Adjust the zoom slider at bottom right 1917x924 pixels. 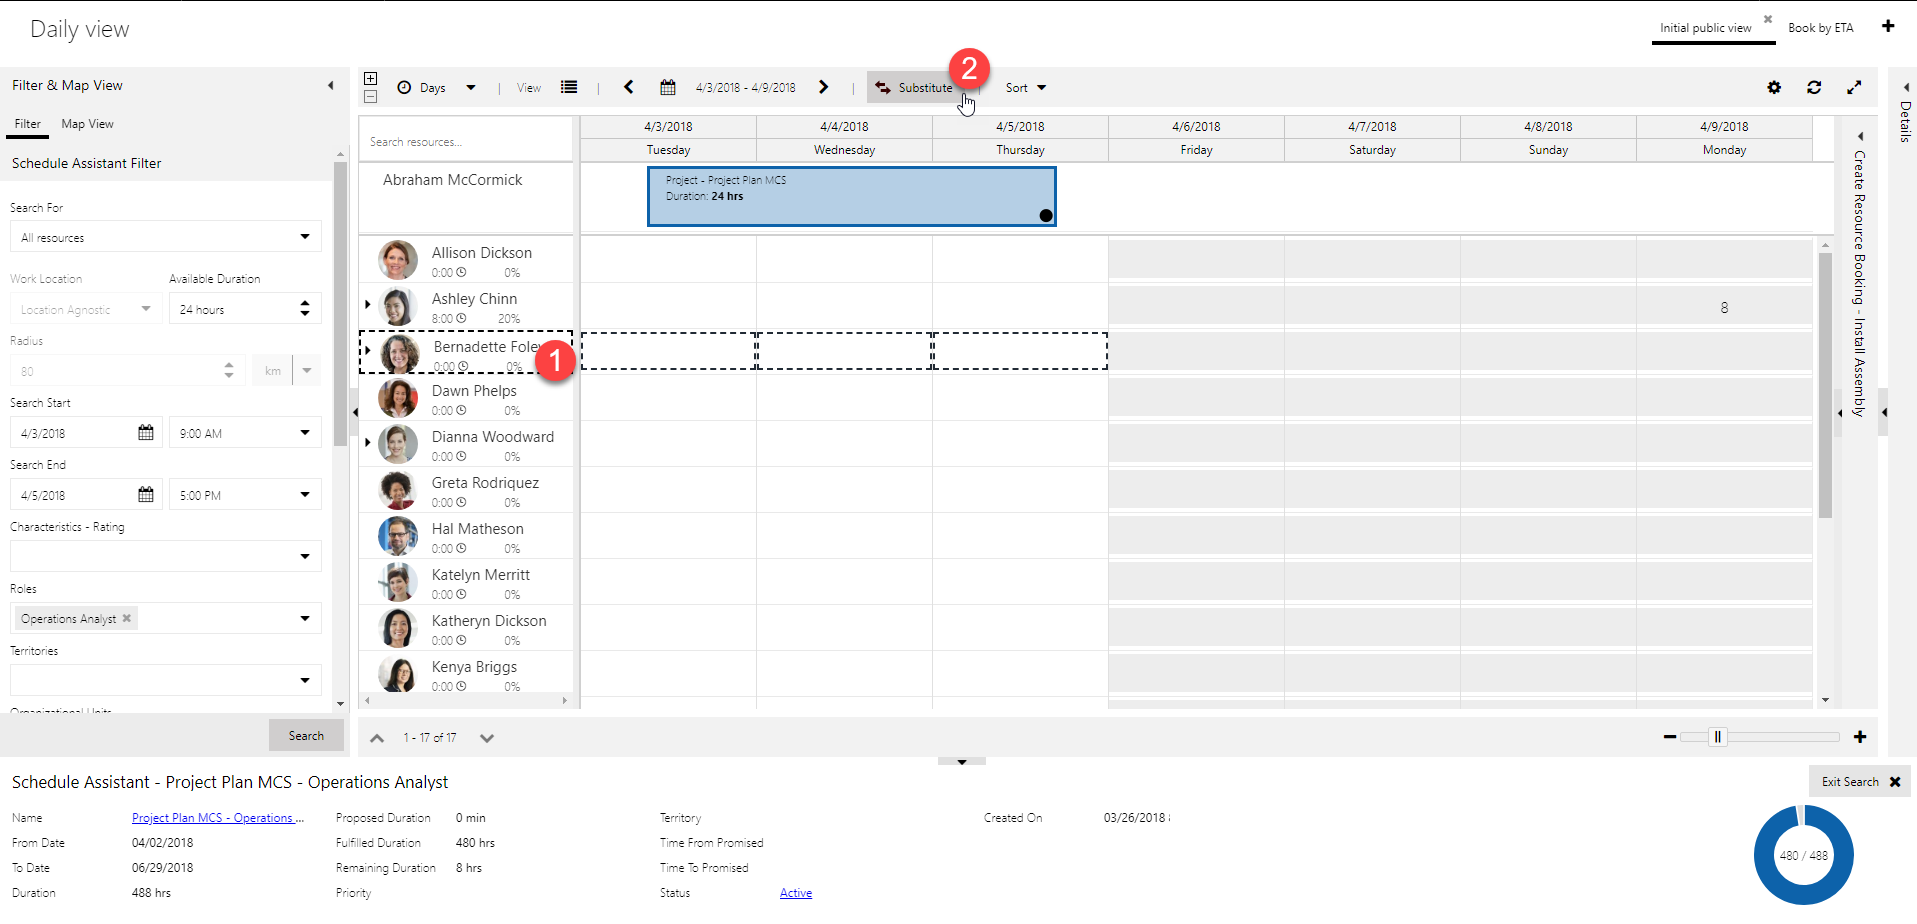1717,736
